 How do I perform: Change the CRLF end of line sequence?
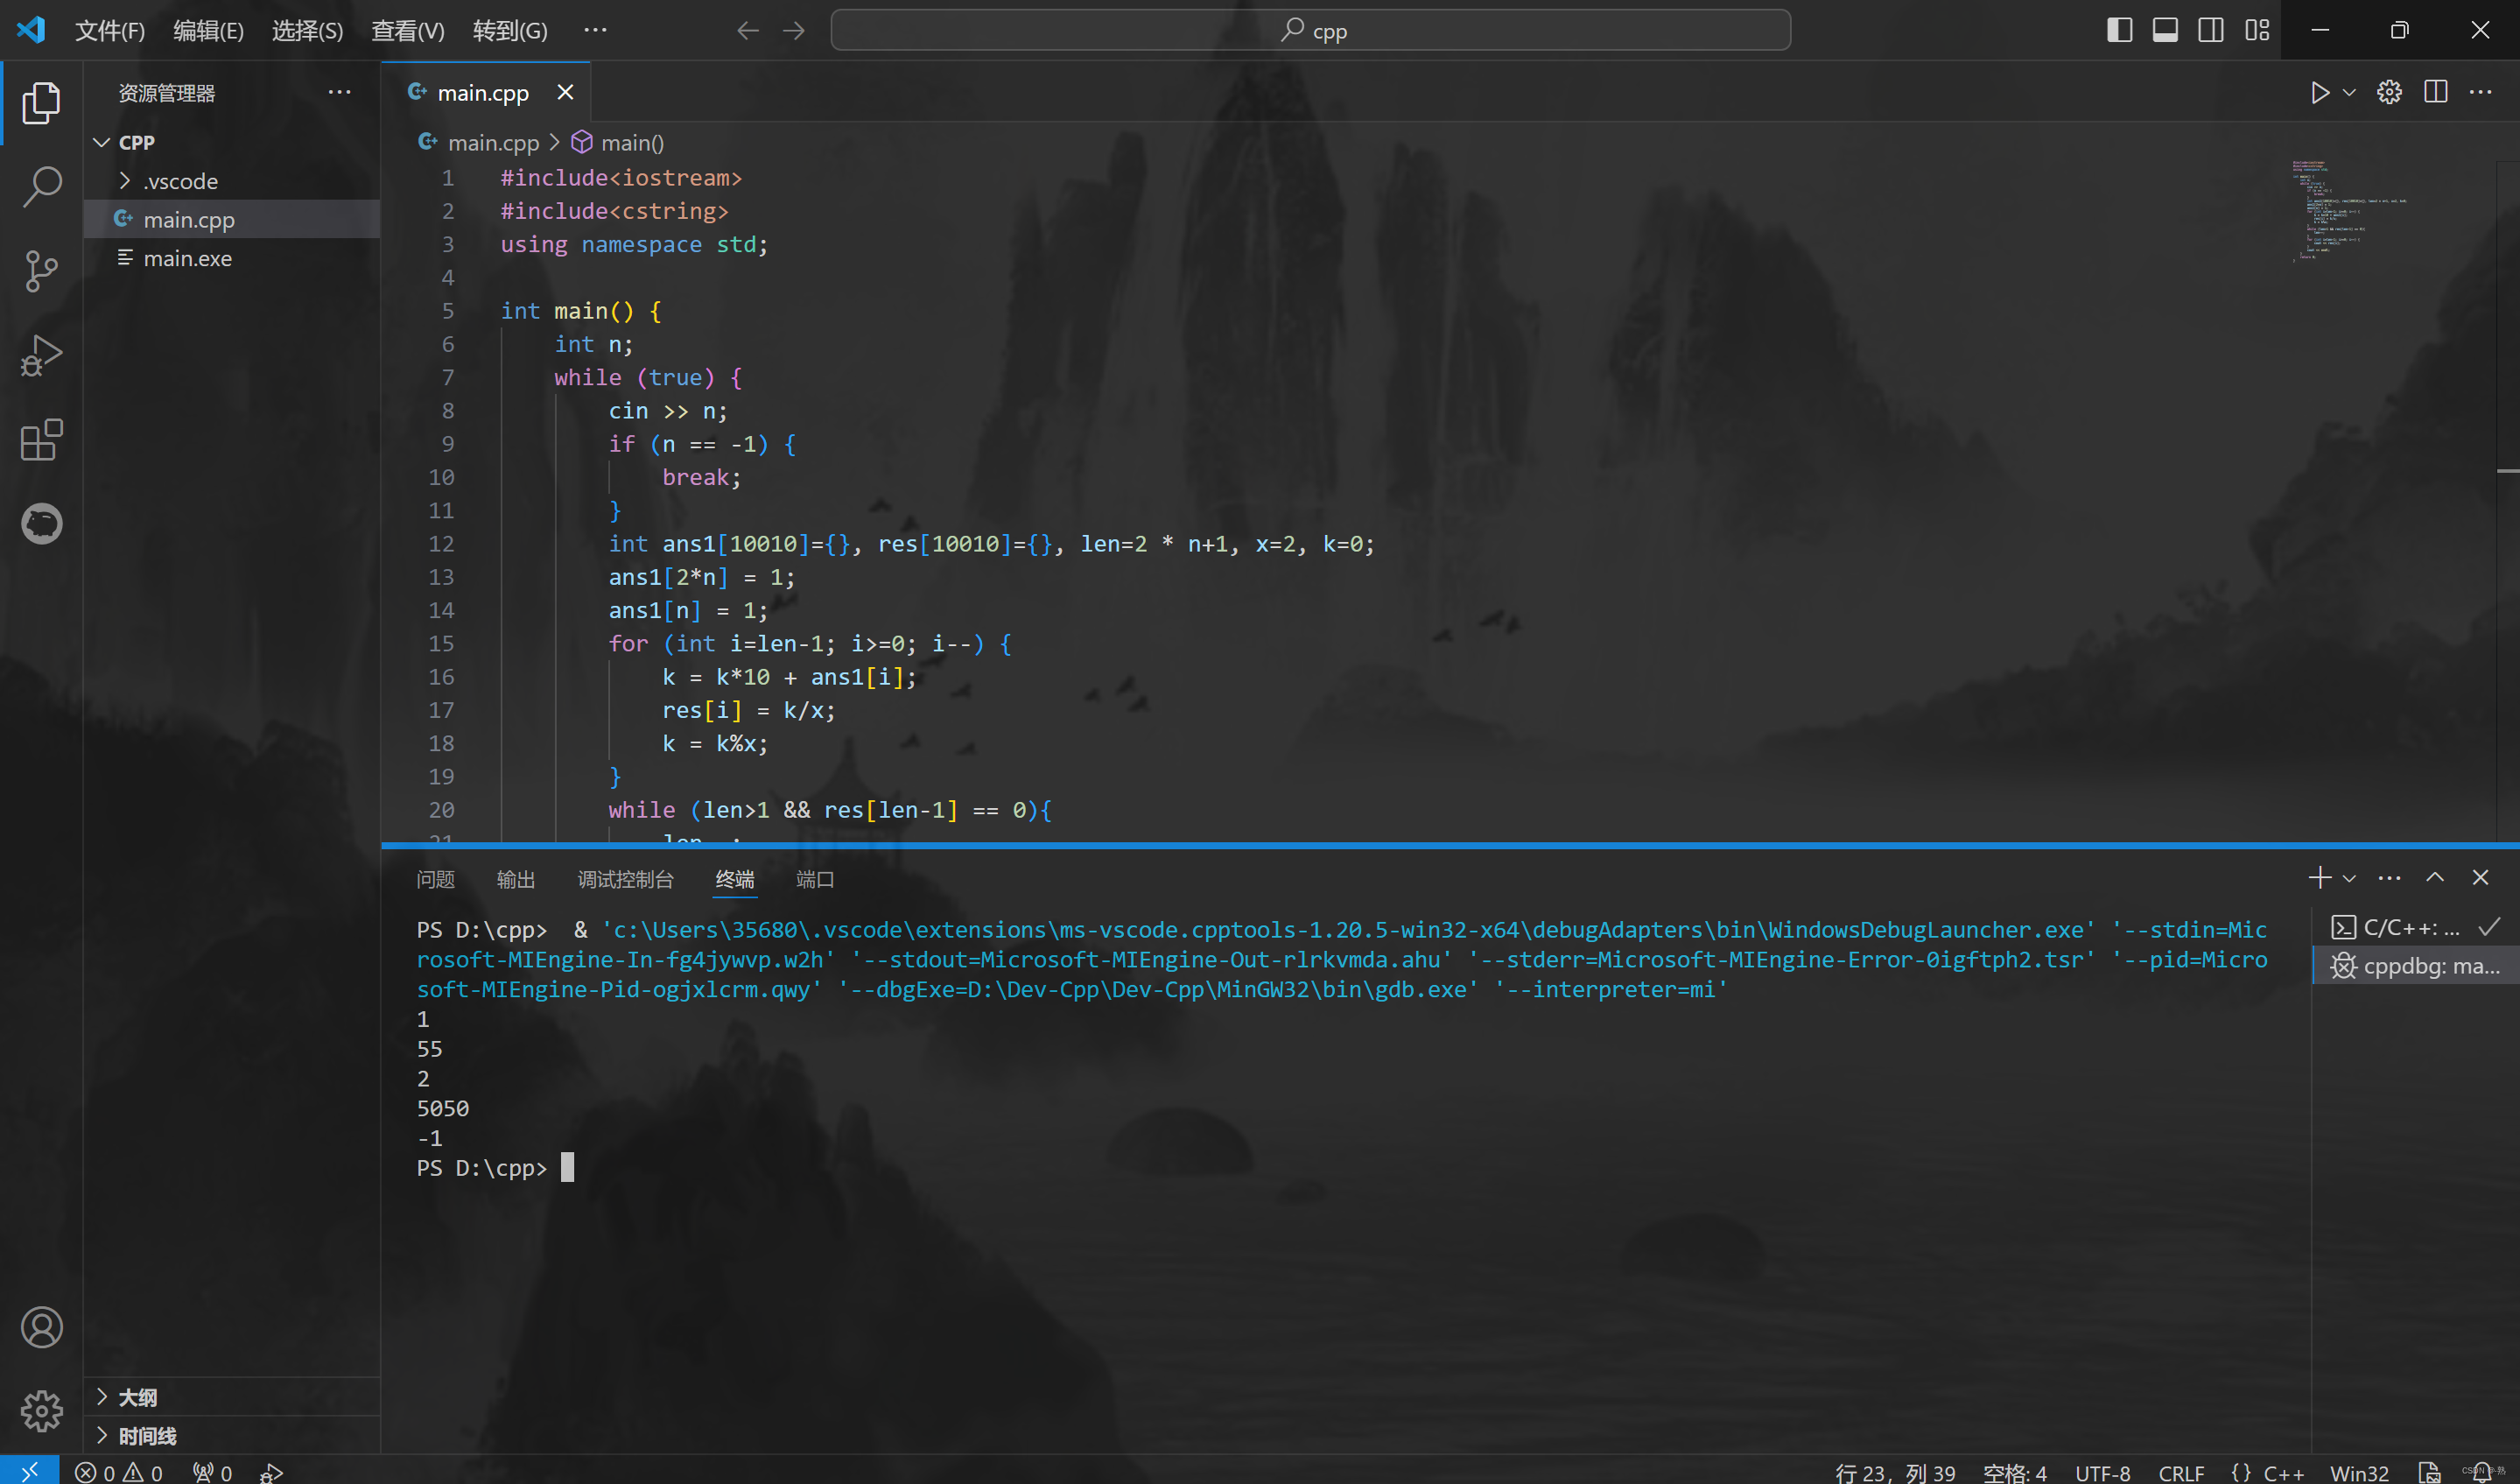(2181, 1472)
